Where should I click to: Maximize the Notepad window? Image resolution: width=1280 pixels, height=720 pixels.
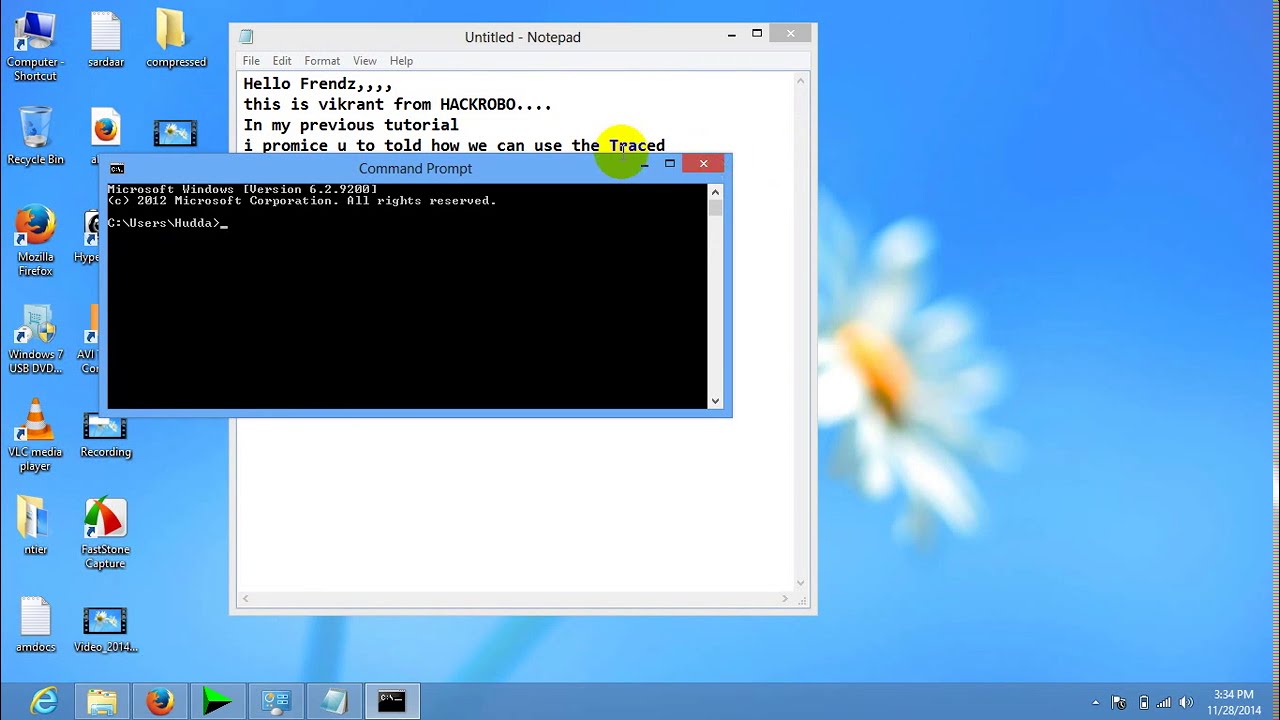(x=757, y=34)
